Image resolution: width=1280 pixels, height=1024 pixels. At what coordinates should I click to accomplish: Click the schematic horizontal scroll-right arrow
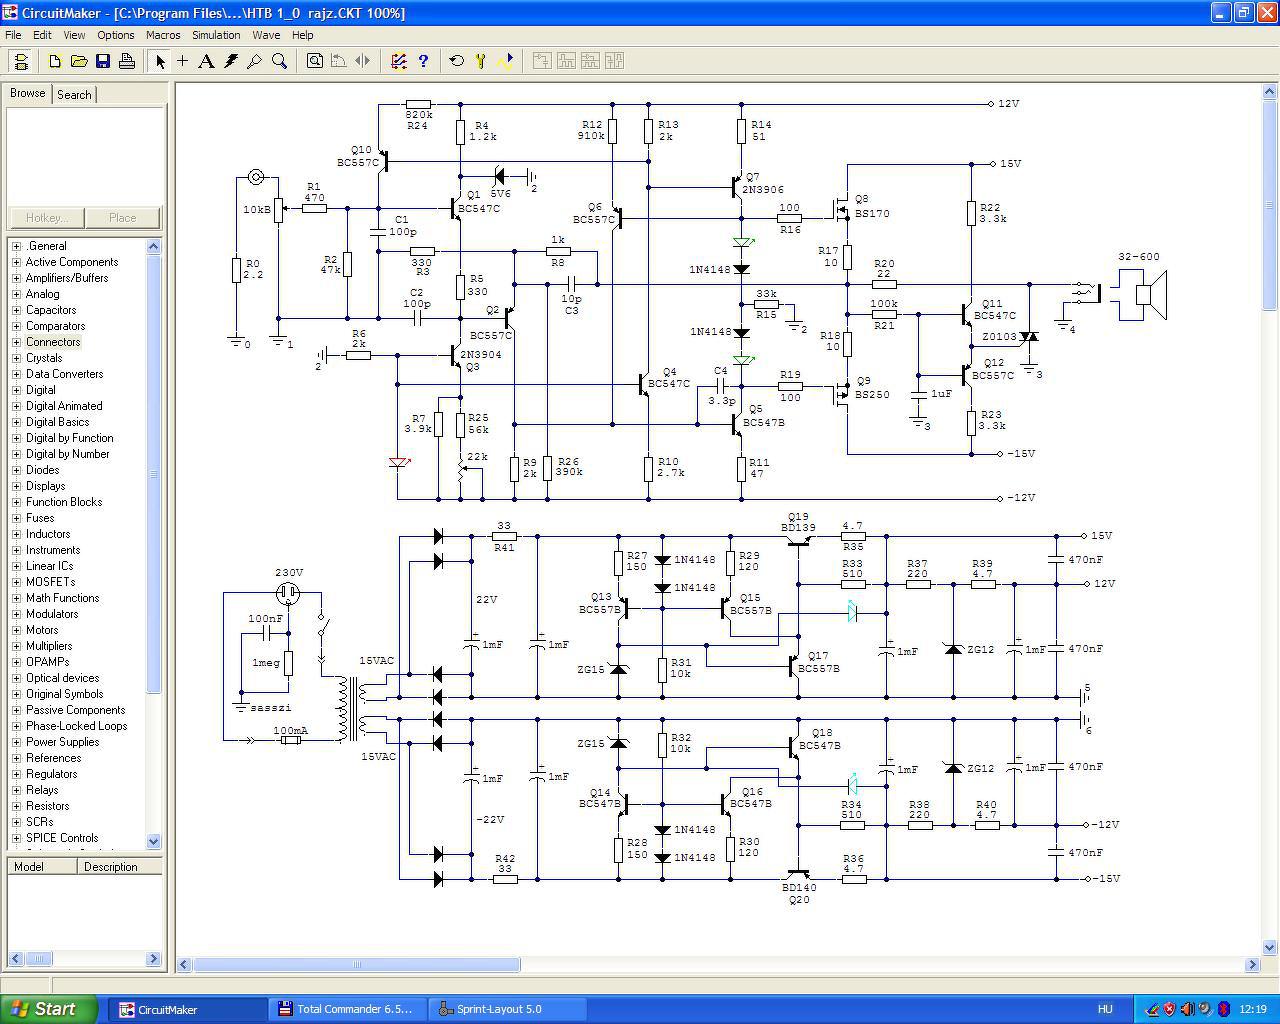click(1252, 965)
